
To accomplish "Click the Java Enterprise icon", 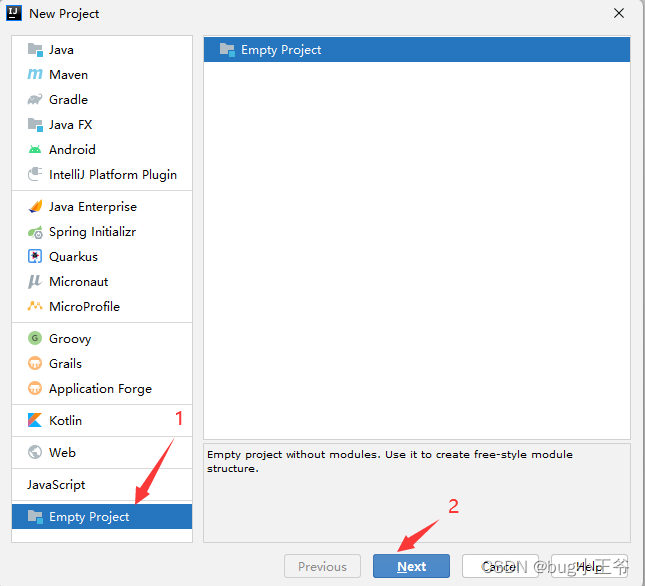I will click(x=35, y=206).
